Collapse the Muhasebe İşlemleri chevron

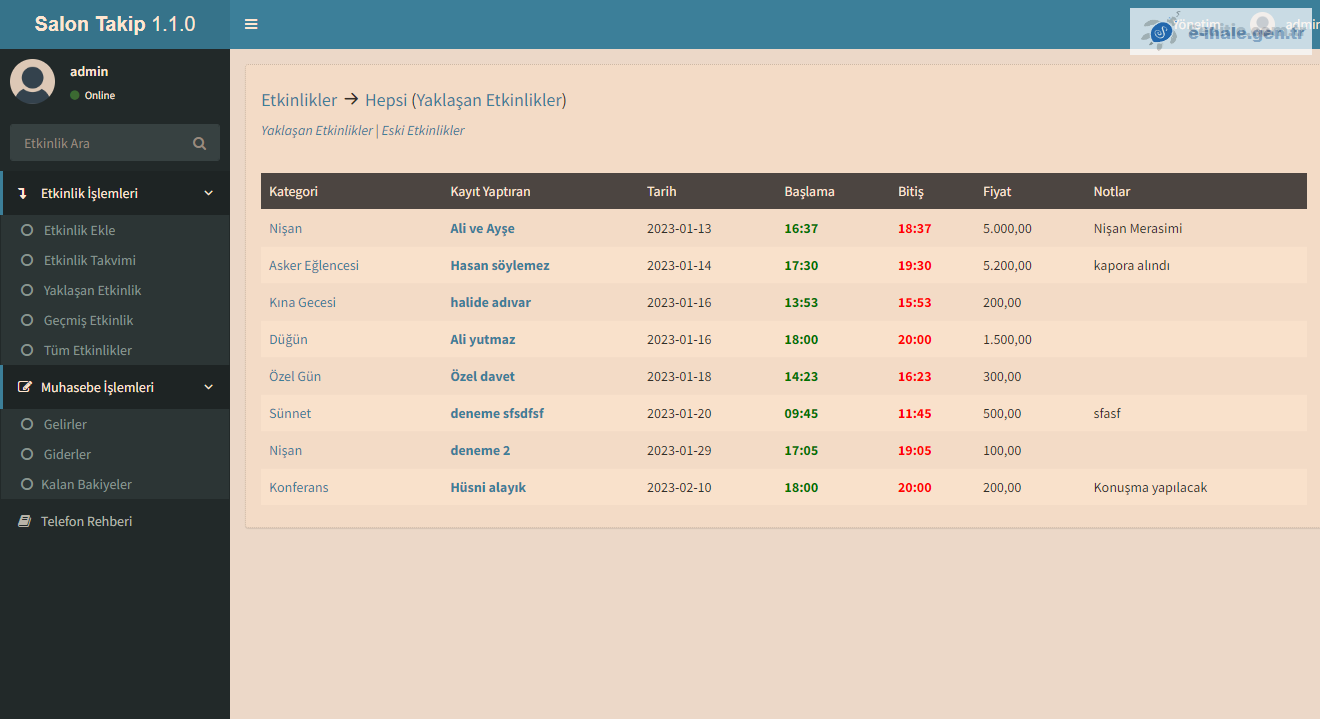(208, 387)
